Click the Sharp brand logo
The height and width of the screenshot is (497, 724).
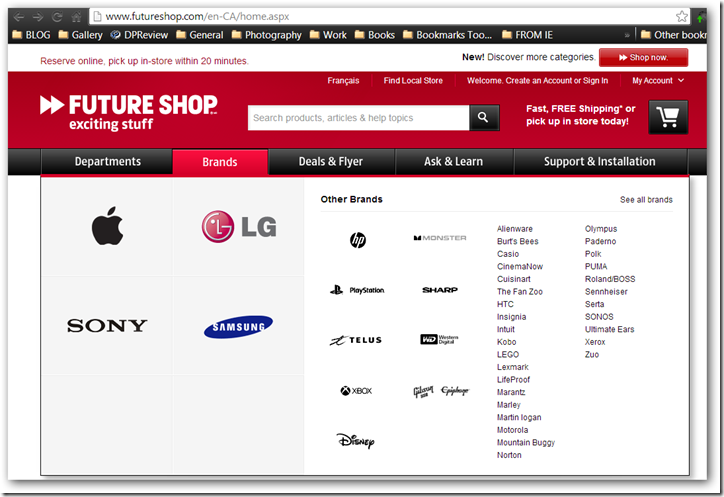[x=440, y=290]
